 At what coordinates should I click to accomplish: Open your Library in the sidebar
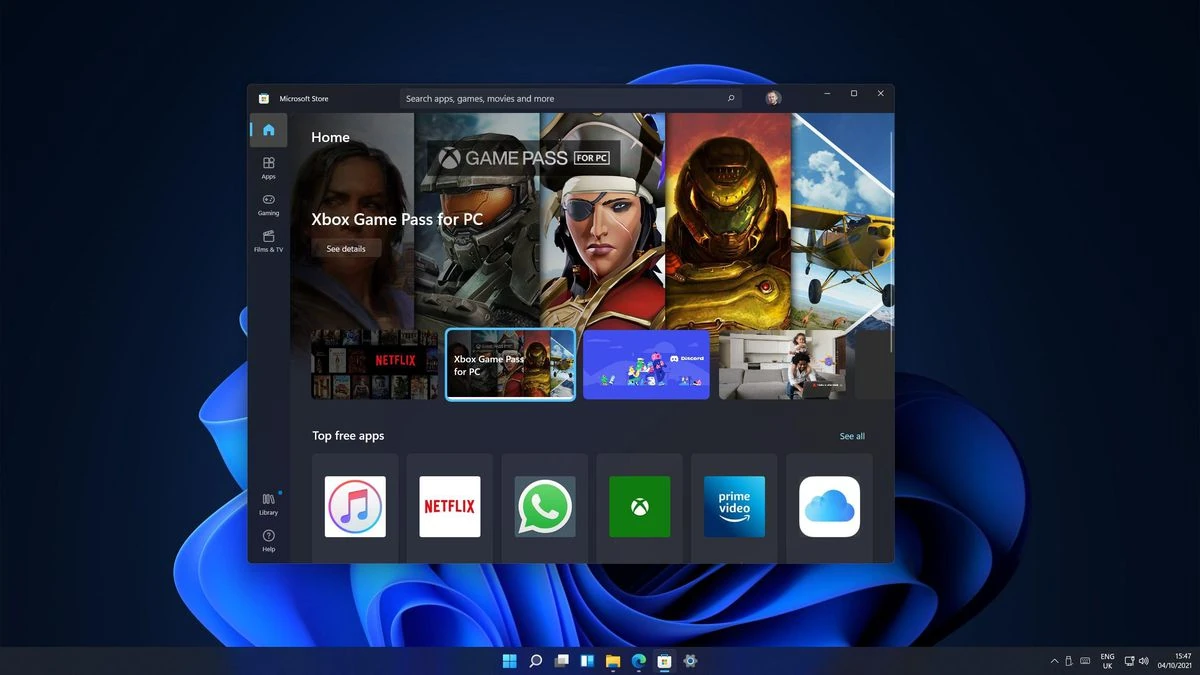click(268, 503)
